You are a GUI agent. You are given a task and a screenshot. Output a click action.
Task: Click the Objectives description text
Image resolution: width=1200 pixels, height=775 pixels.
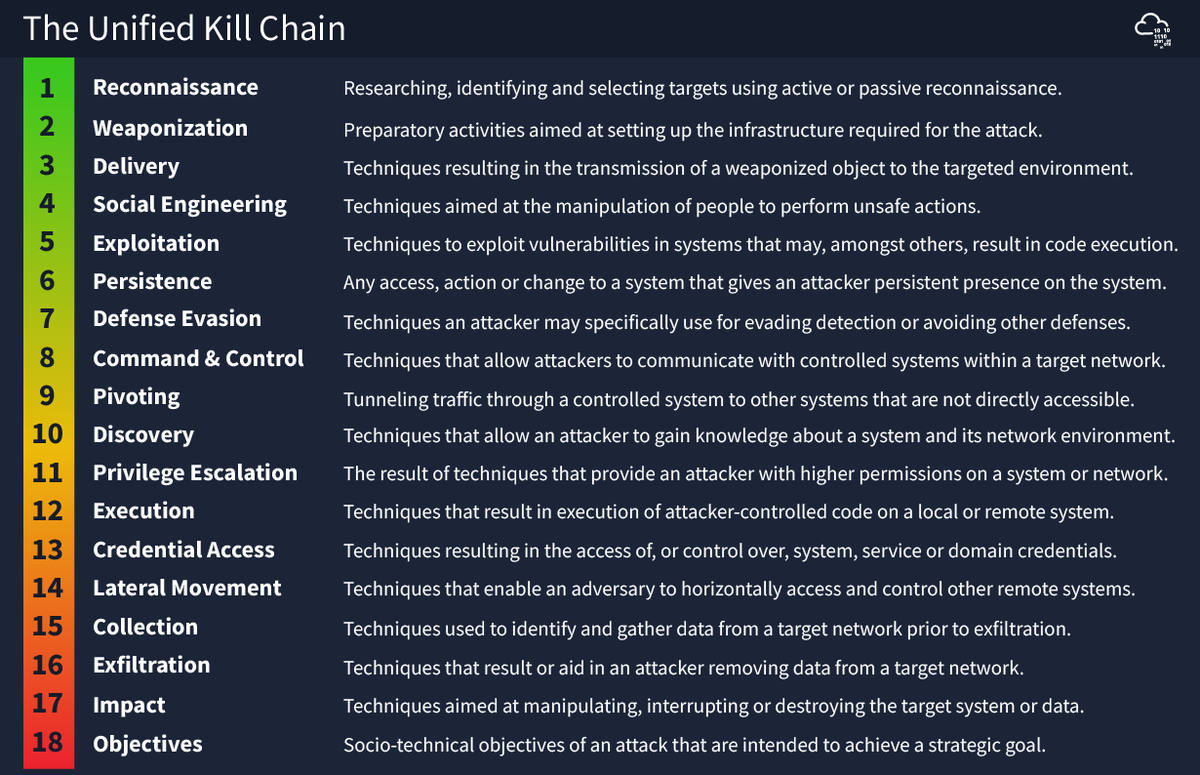click(695, 745)
